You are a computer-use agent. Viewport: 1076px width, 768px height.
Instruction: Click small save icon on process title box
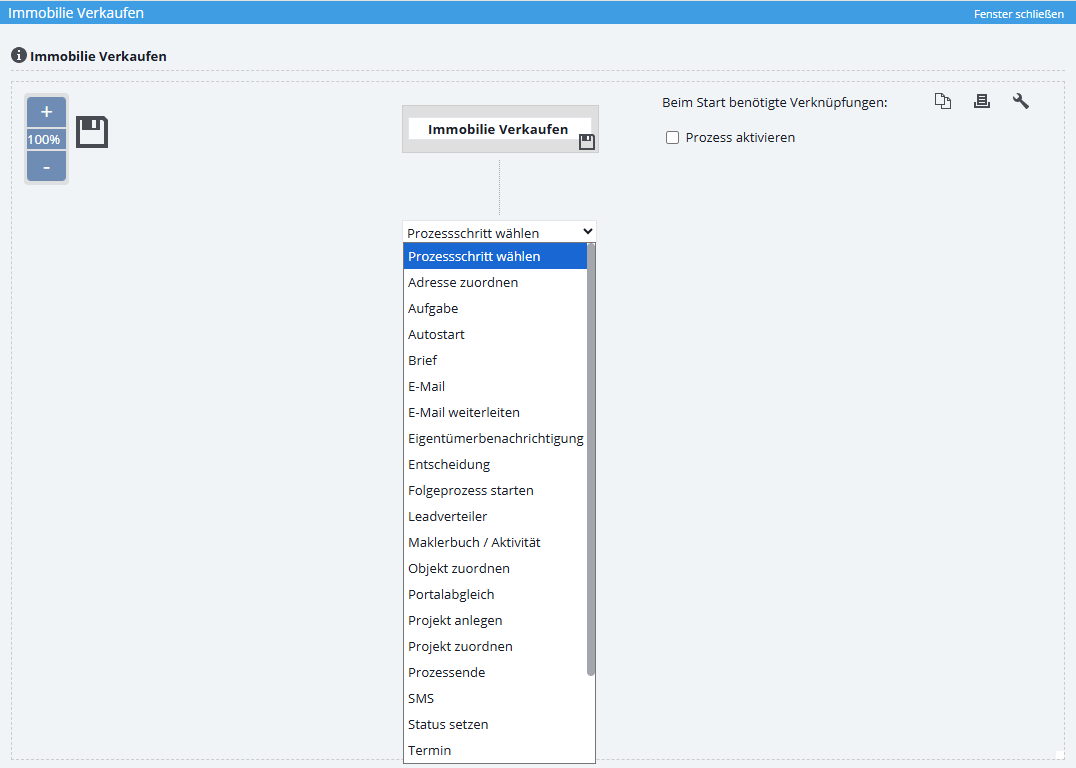pos(587,142)
